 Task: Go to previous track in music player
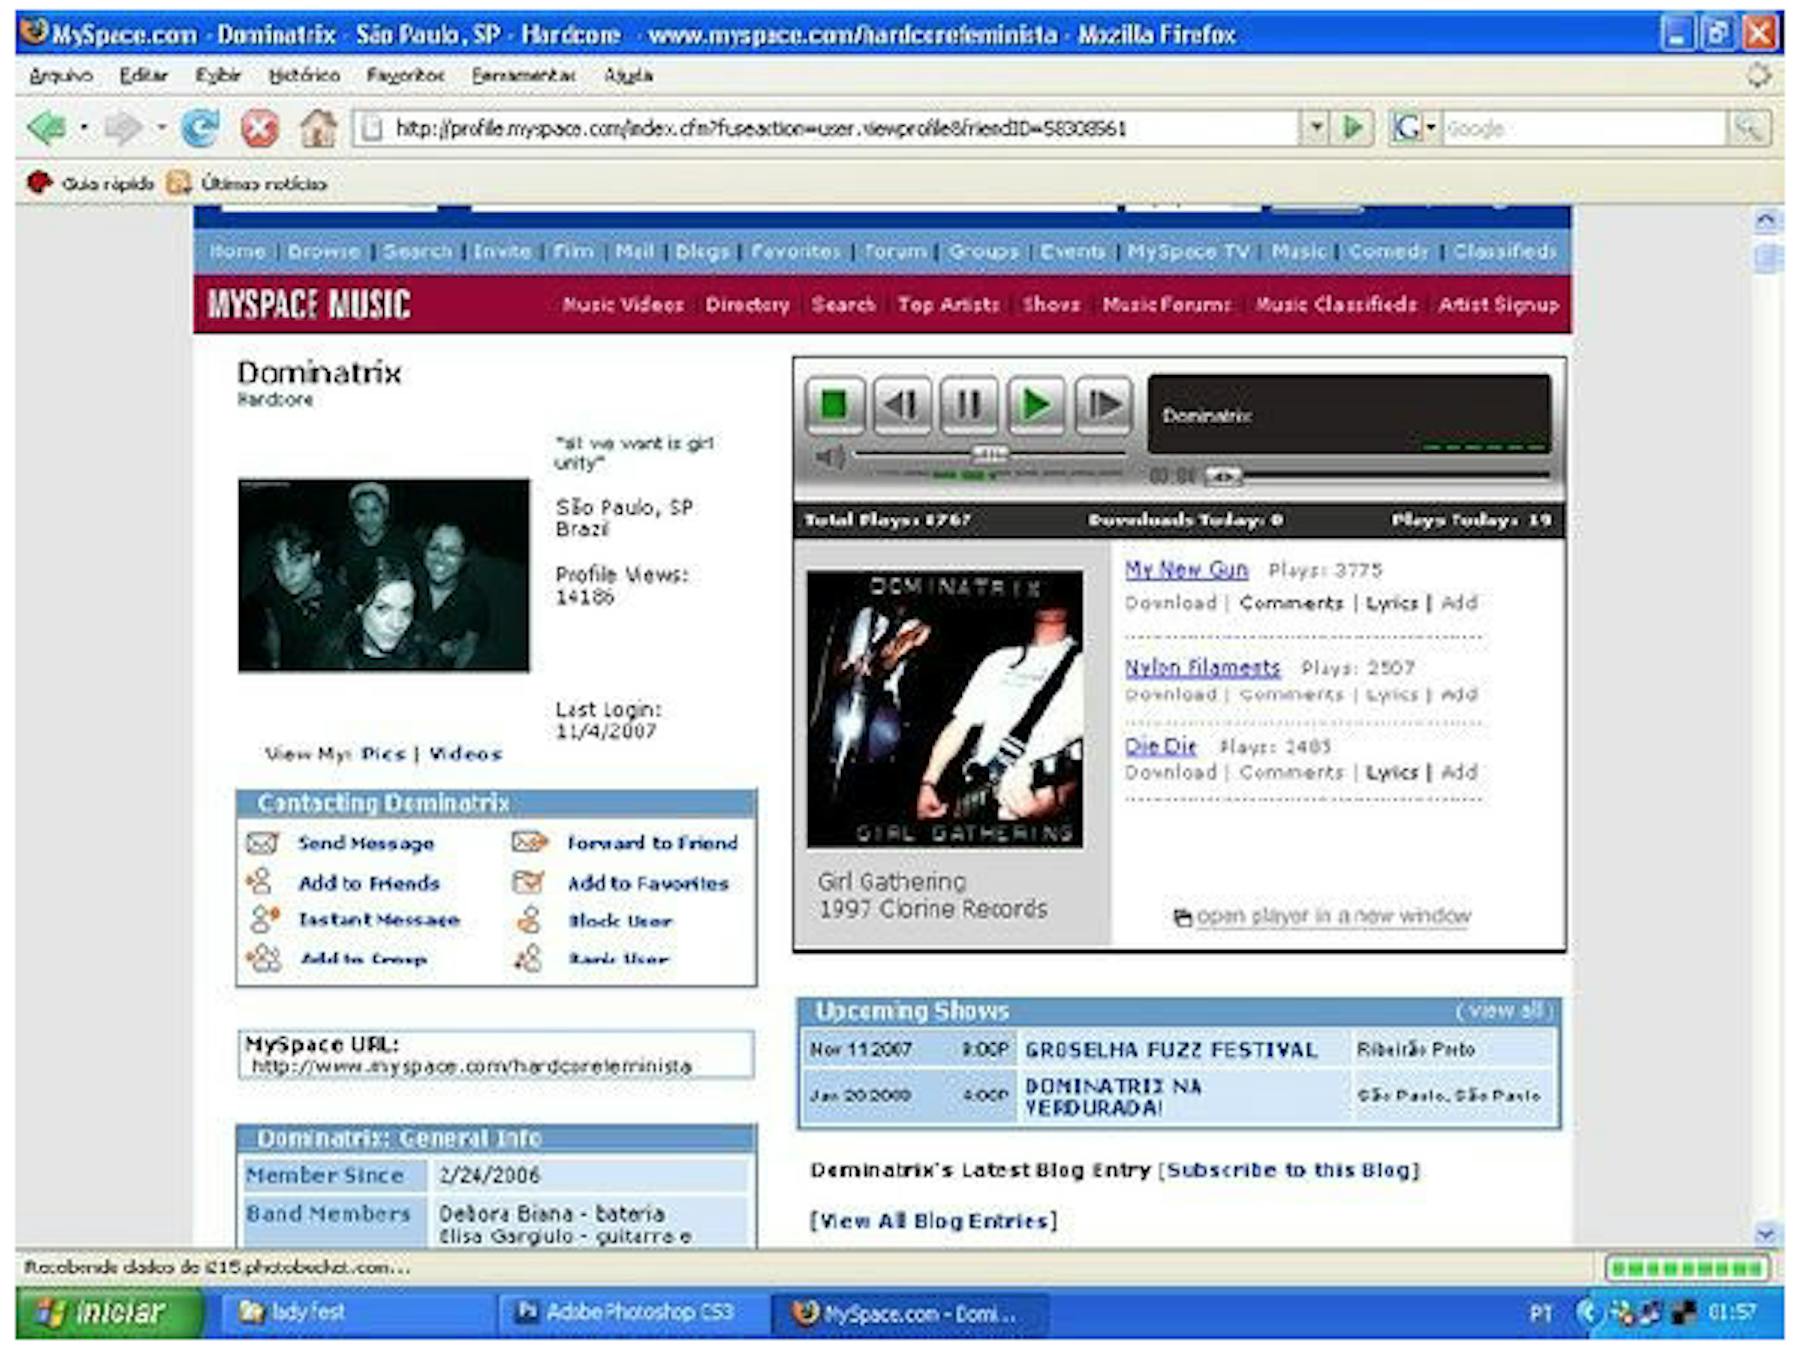pos(901,405)
